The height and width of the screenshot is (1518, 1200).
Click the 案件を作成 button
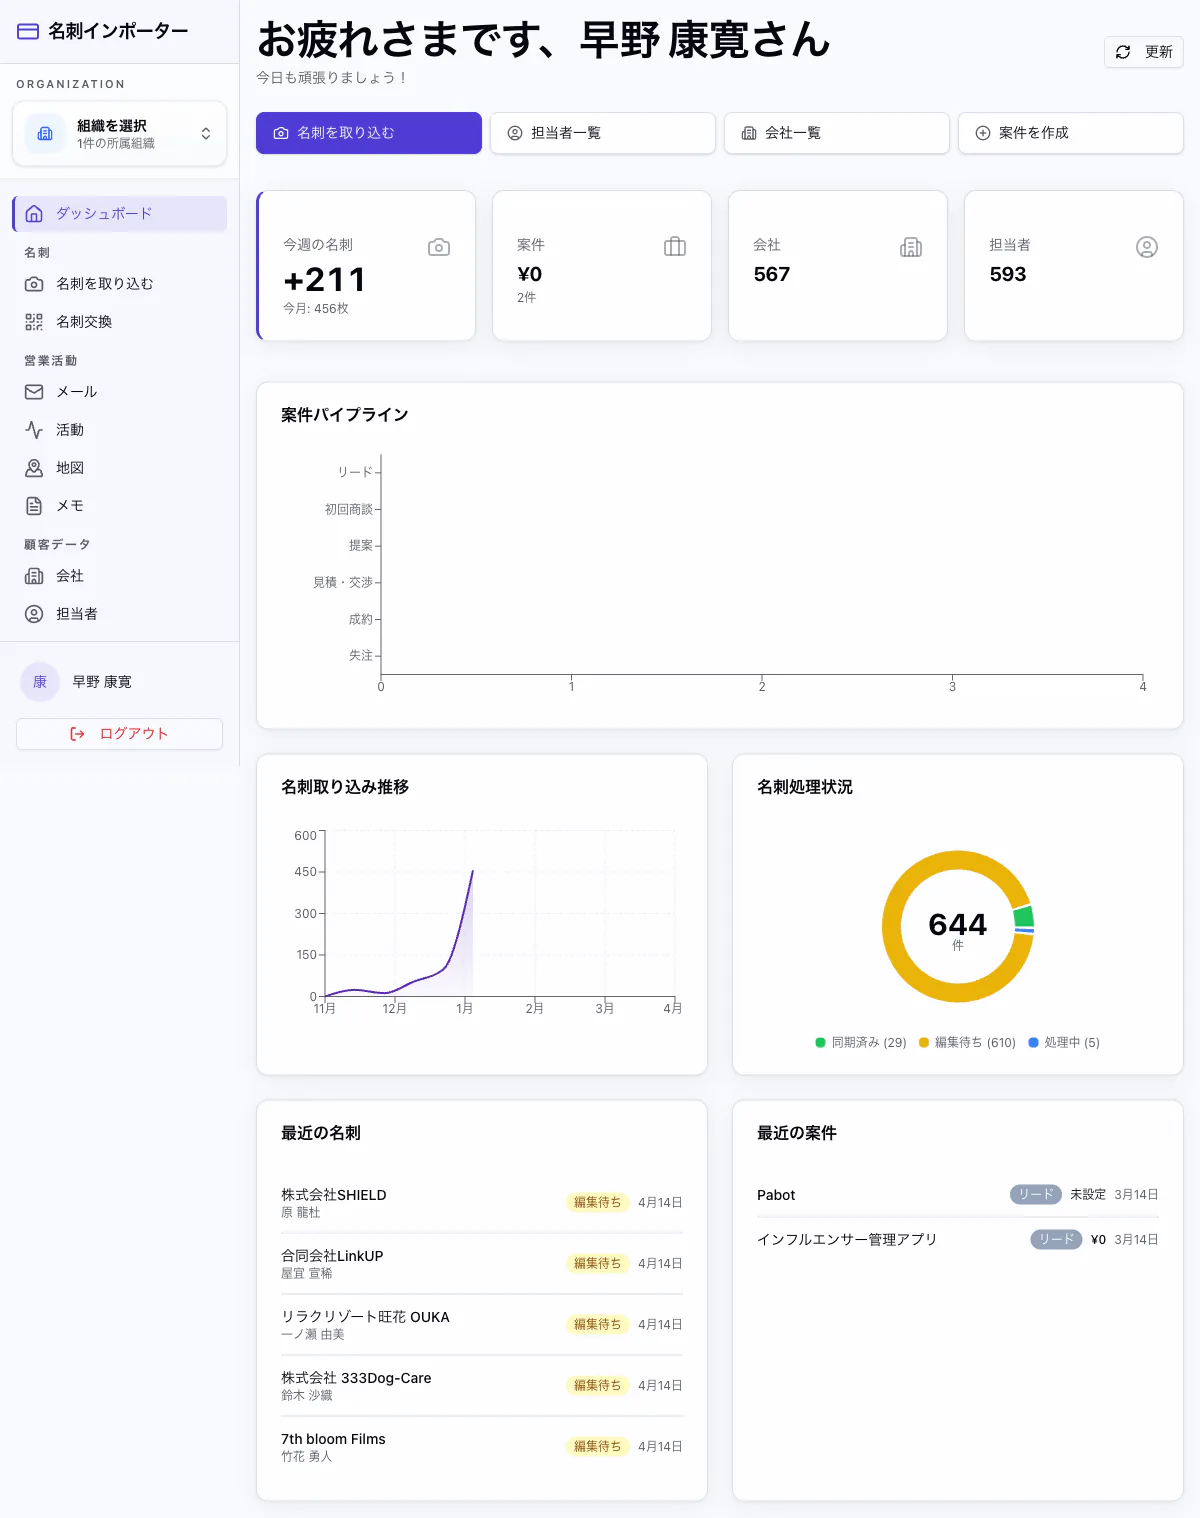(x=1071, y=133)
